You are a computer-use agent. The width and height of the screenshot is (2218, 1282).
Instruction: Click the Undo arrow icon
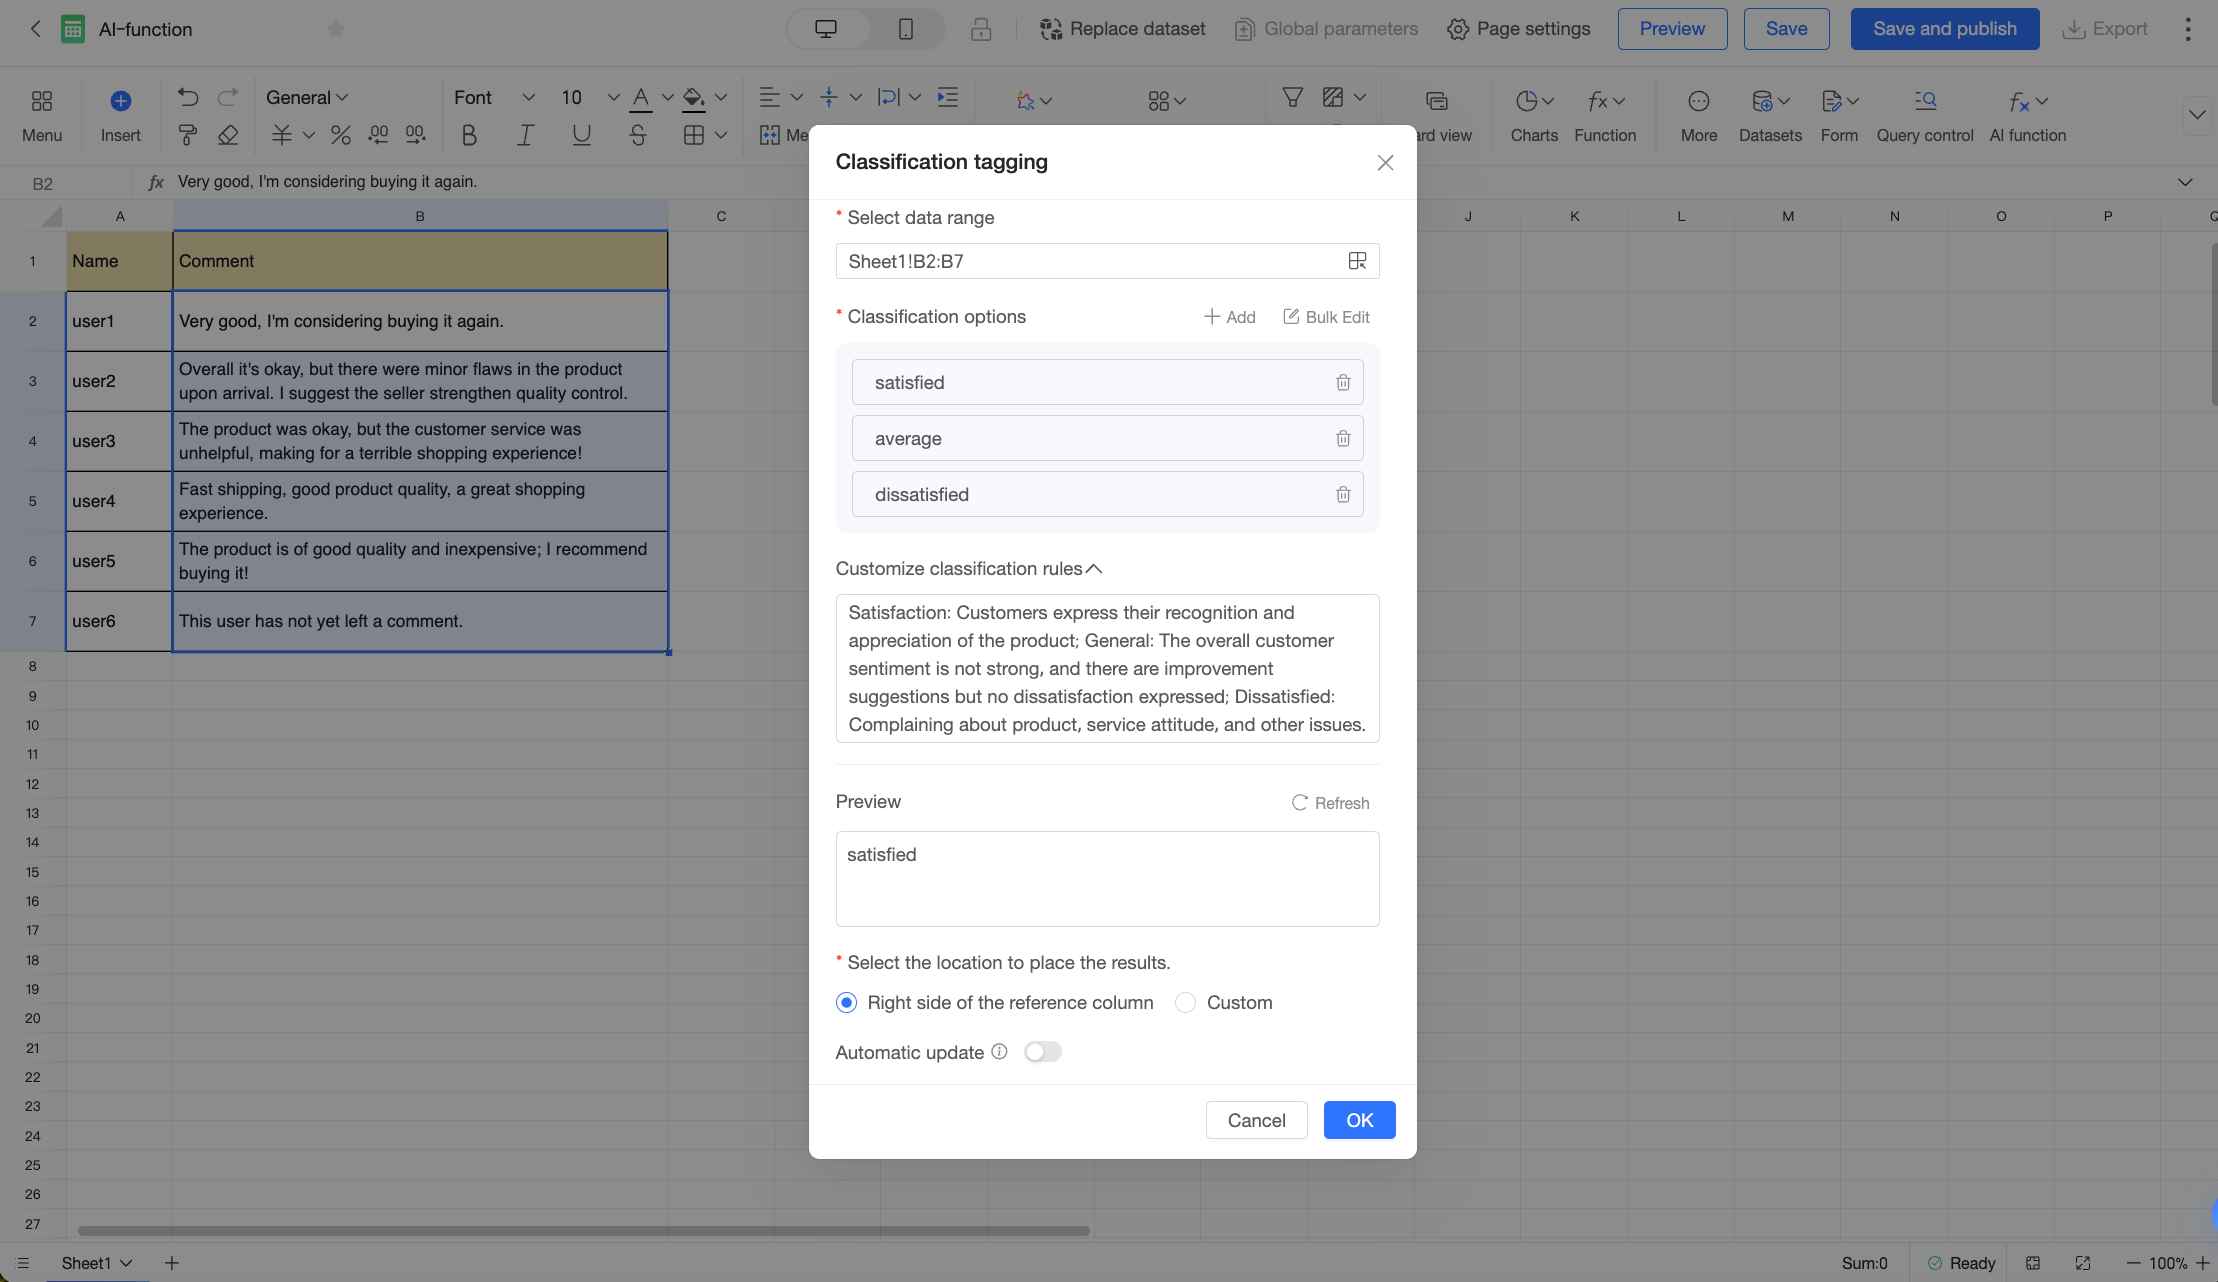188,97
